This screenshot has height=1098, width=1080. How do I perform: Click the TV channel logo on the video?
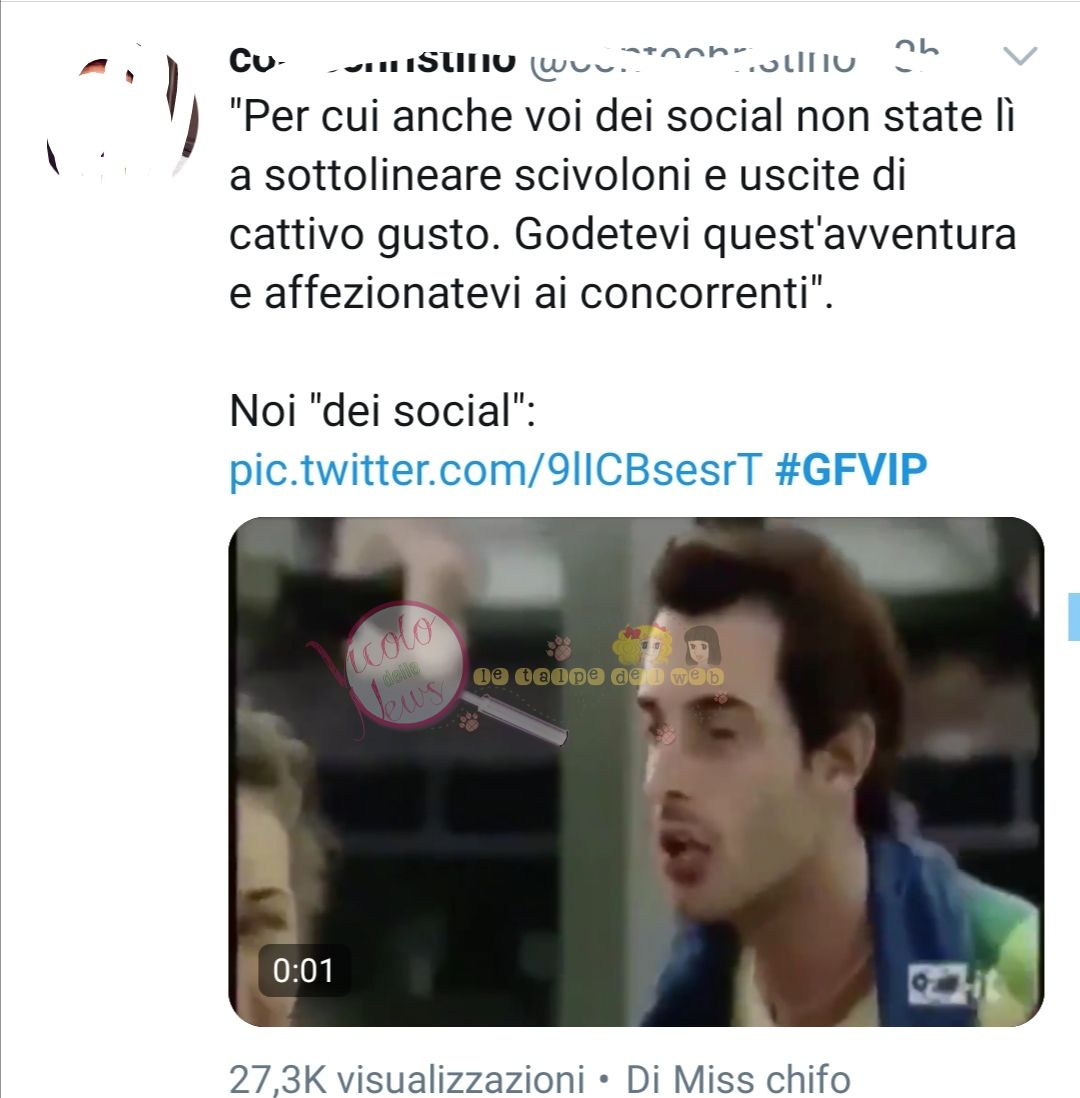pyautogui.click(x=953, y=984)
